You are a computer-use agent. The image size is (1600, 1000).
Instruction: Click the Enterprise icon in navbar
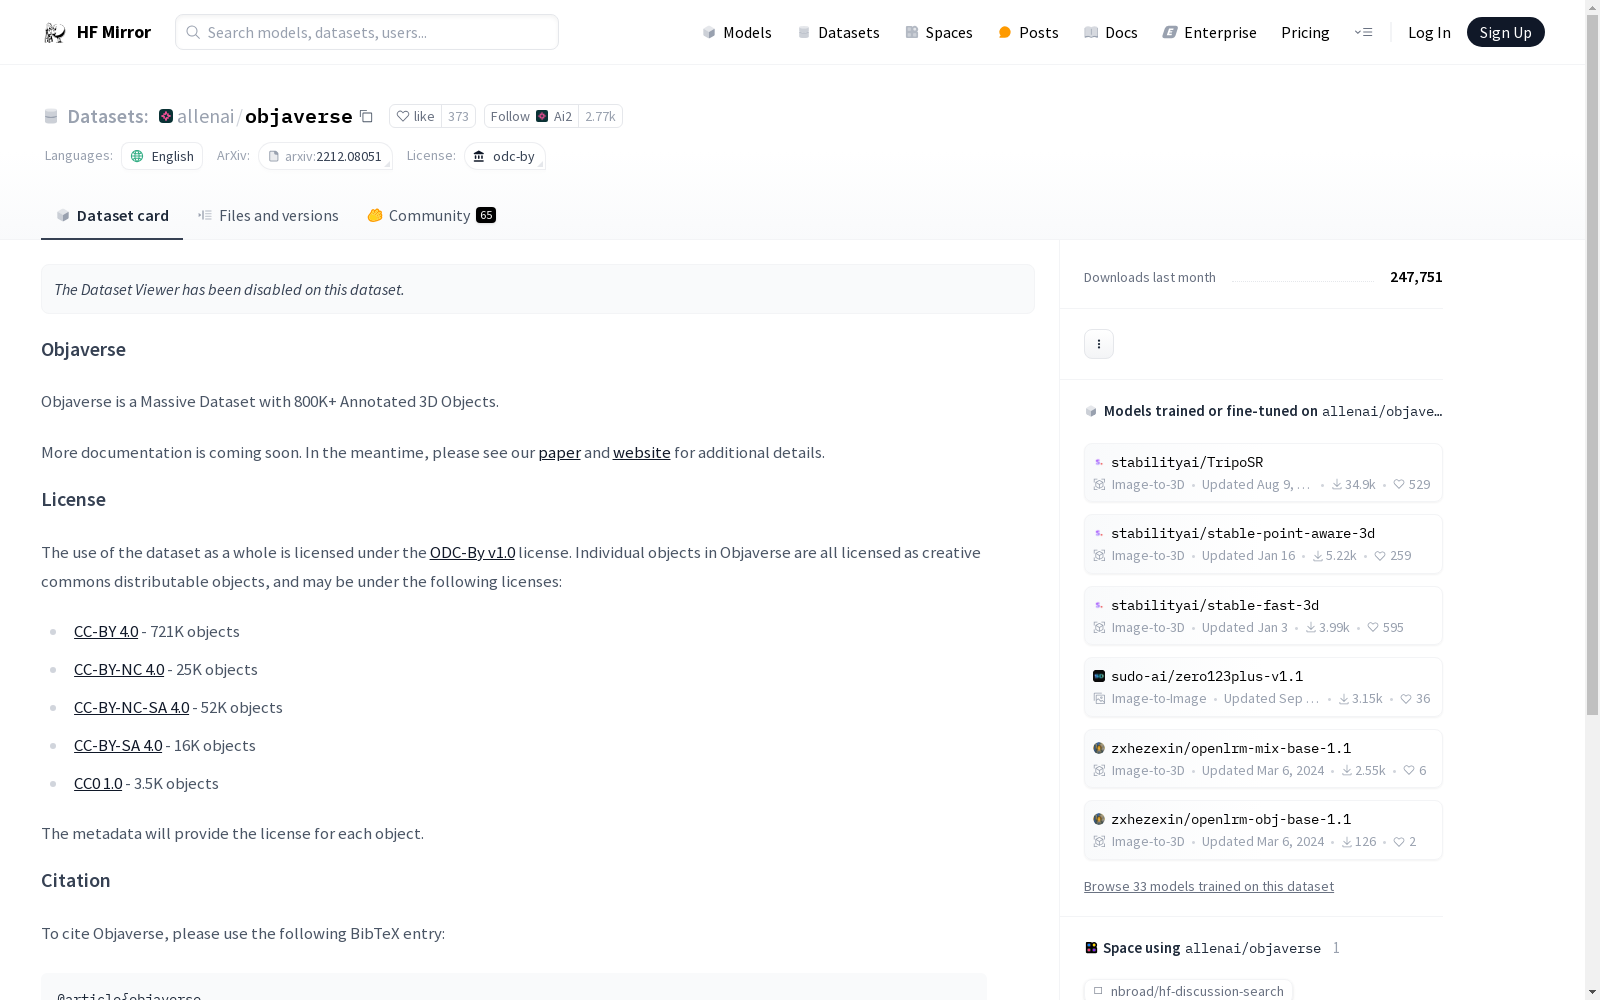1169,33
